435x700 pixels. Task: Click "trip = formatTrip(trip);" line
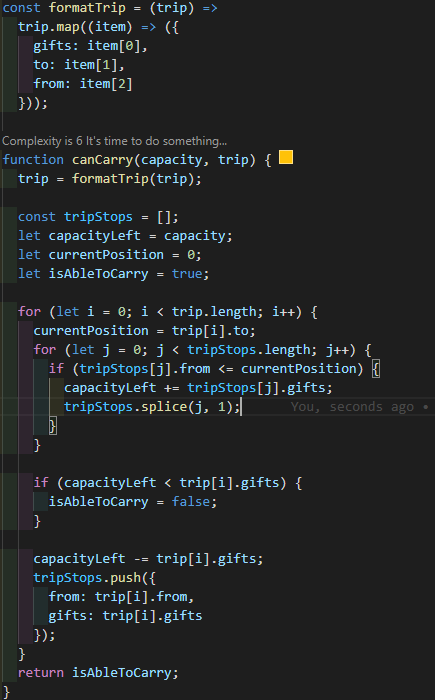110,179
